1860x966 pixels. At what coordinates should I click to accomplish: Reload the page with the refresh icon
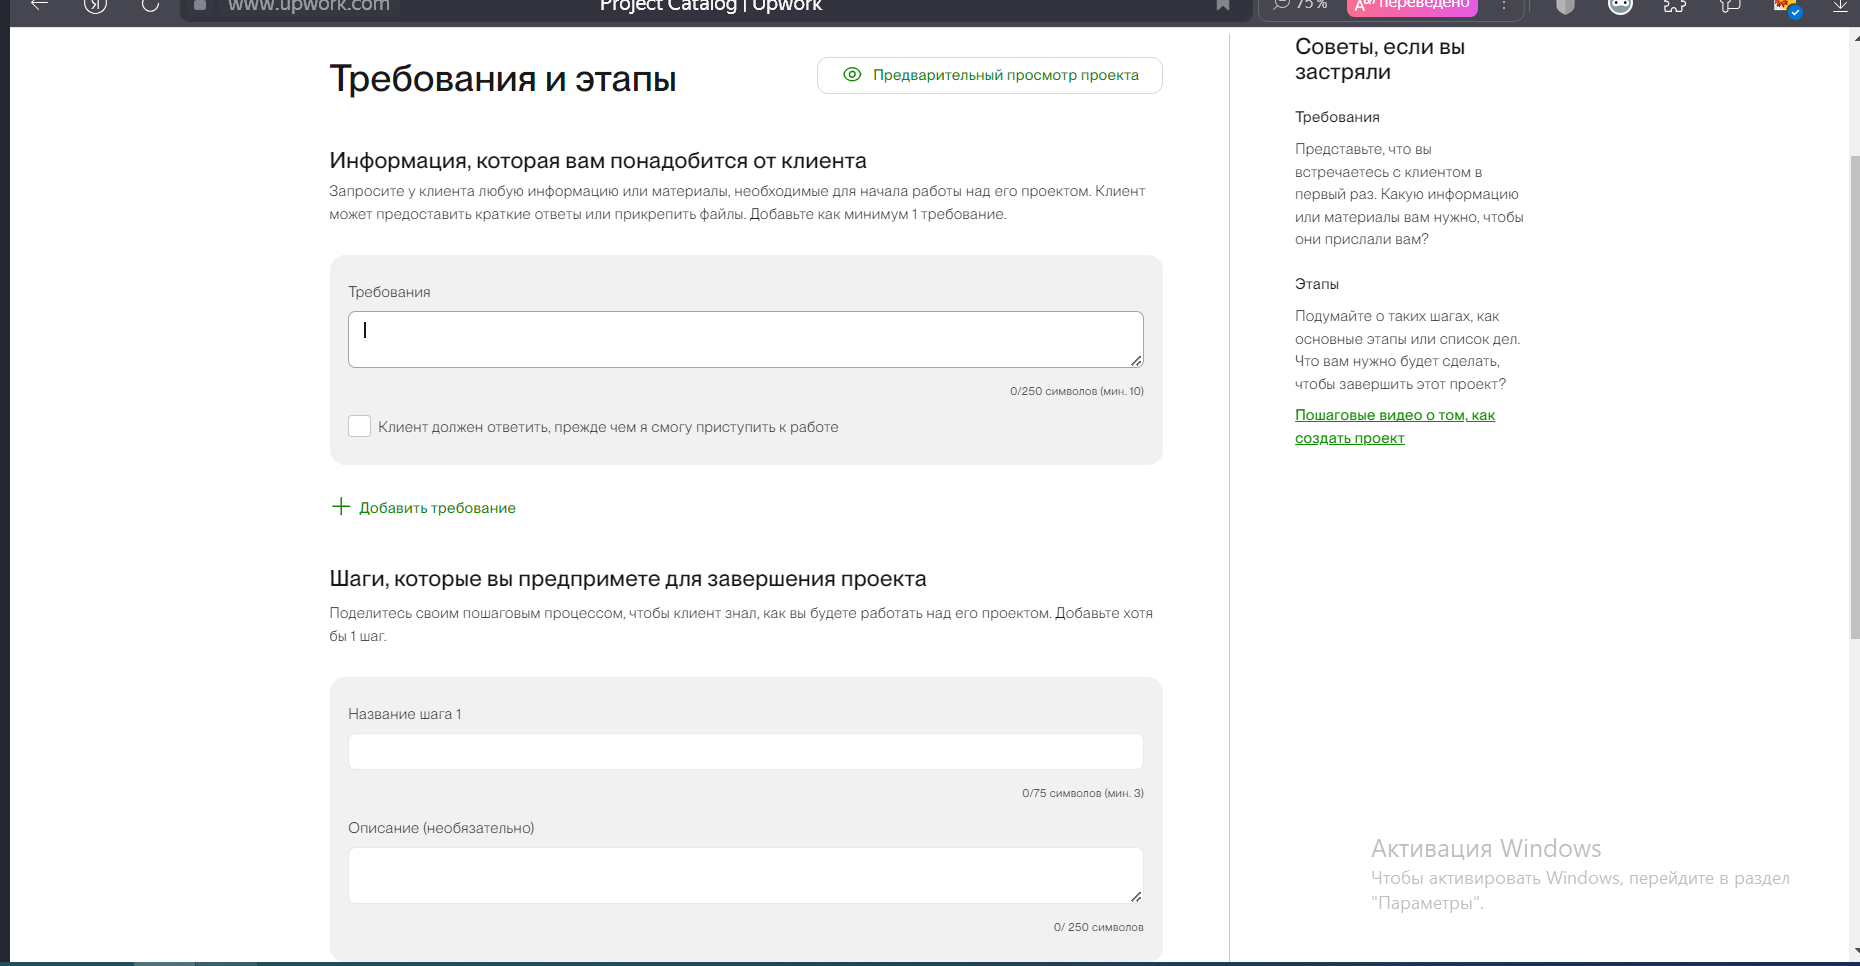(150, 5)
